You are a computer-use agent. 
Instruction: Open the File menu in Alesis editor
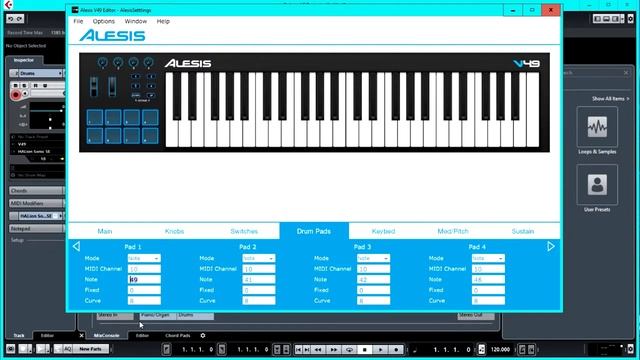(78, 21)
